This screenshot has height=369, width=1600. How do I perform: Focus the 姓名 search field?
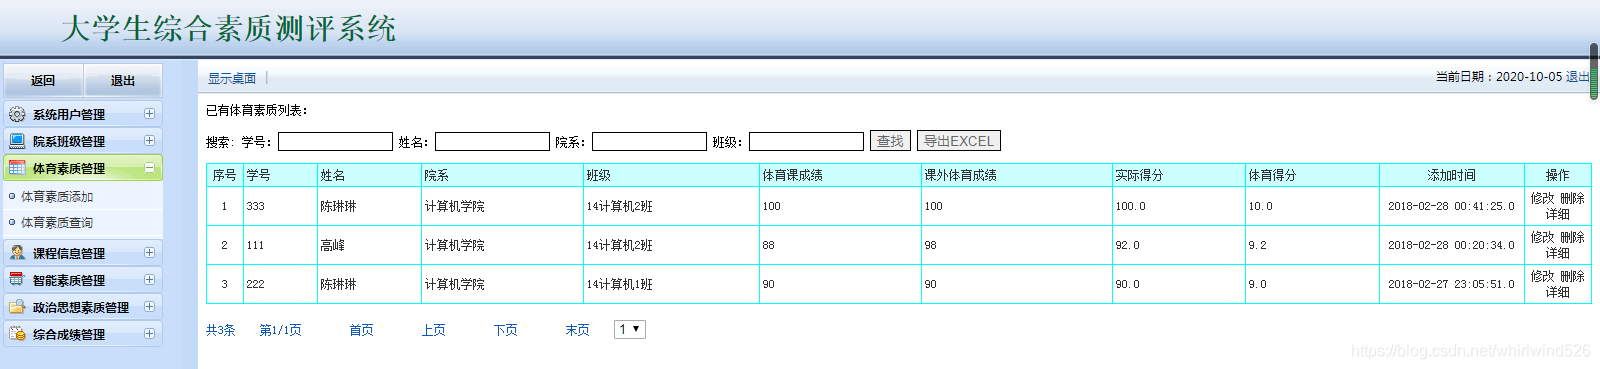[492, 142]
